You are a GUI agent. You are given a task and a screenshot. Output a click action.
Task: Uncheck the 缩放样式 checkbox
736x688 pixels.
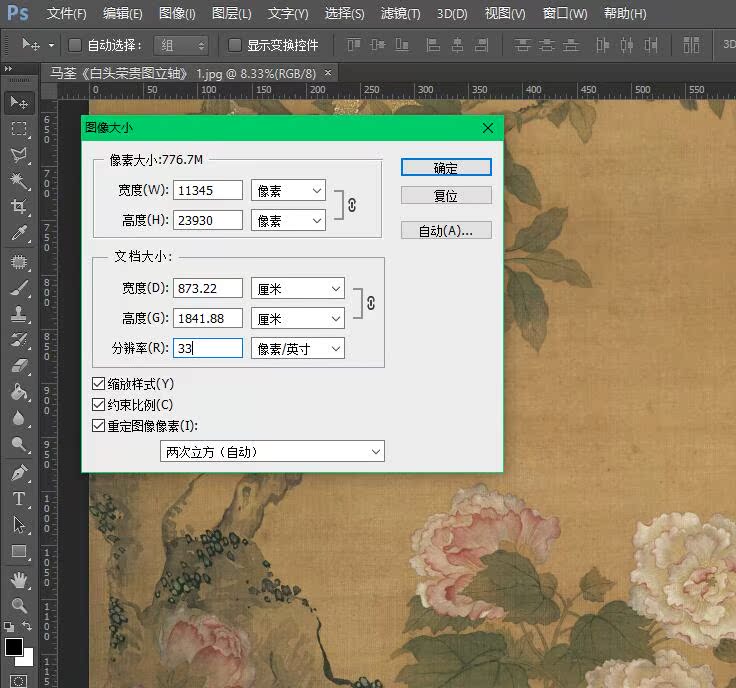(x=98, y=384)
